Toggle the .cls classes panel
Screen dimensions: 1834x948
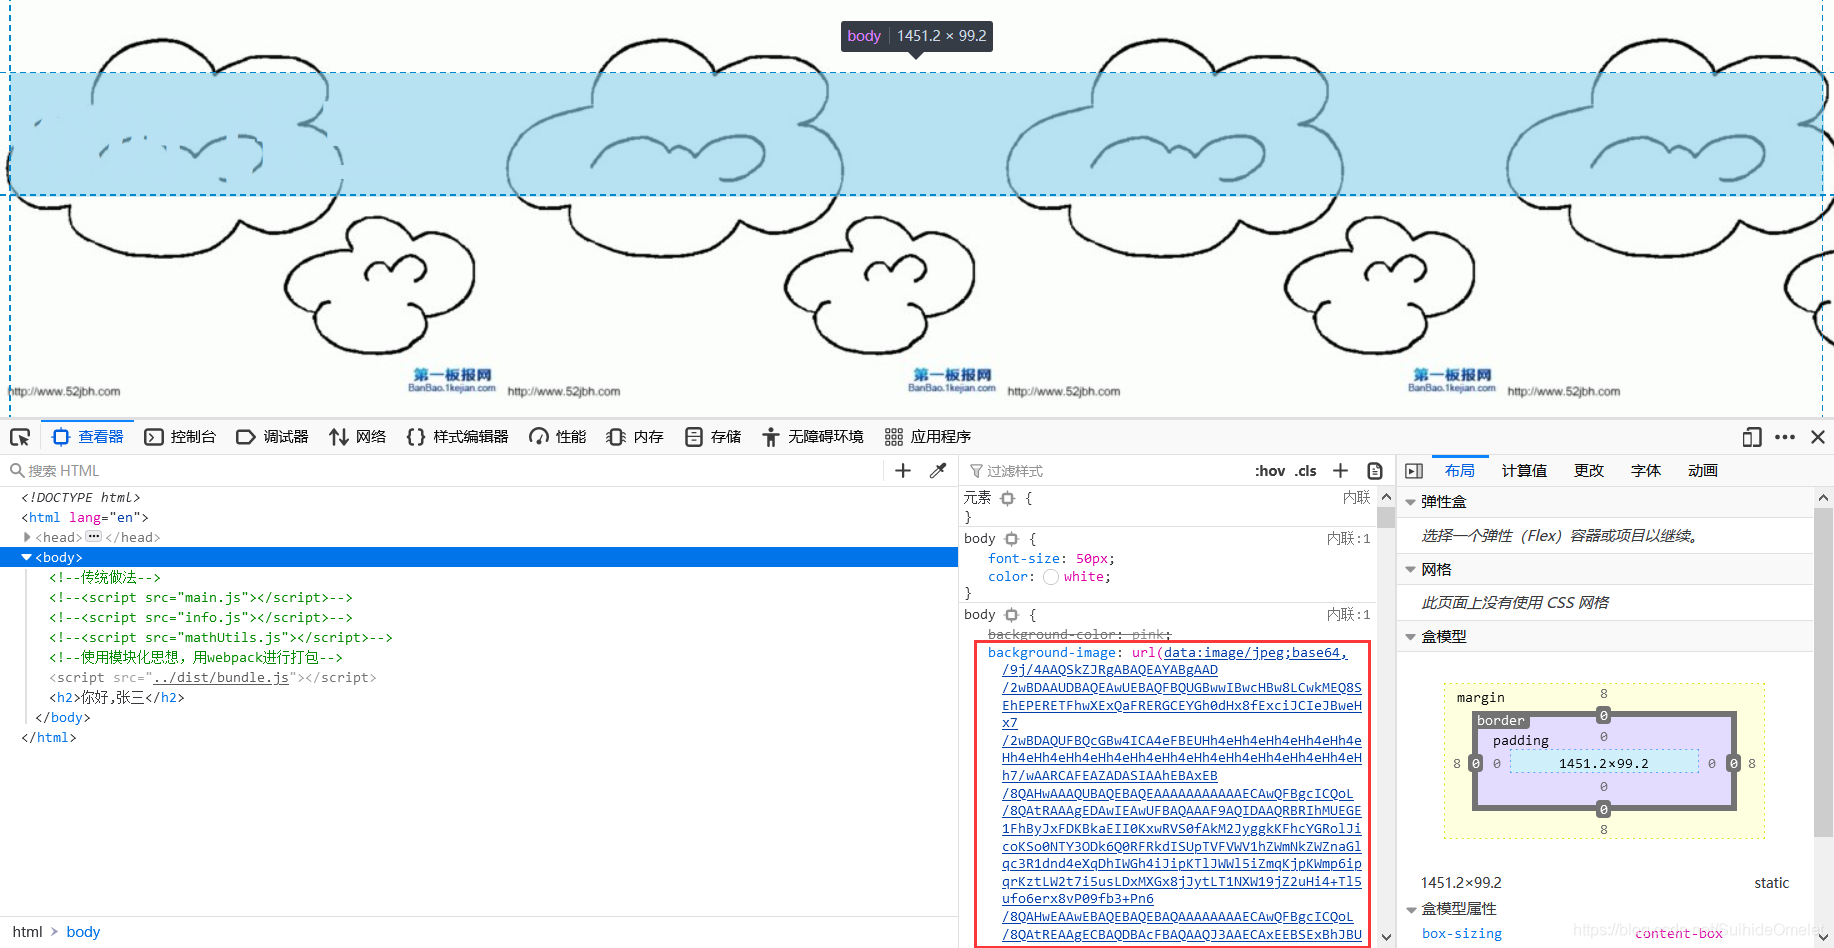[x=1306, y=471]
